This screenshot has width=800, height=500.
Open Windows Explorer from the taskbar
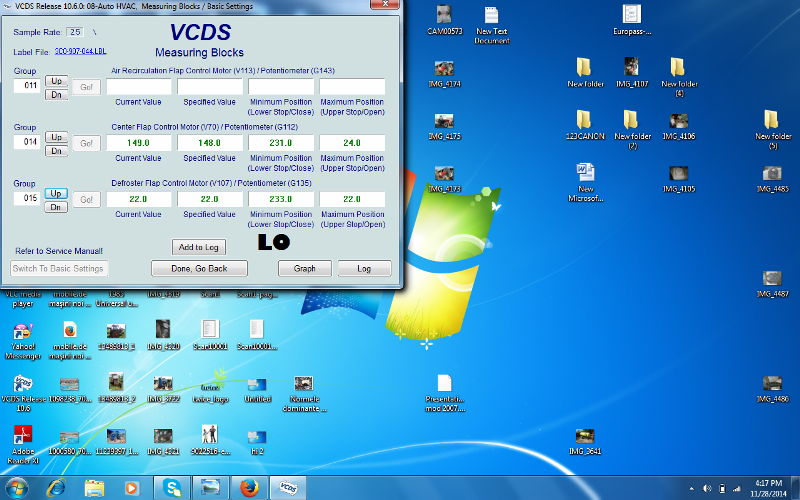pyautogui.click(x=94, y=488)
